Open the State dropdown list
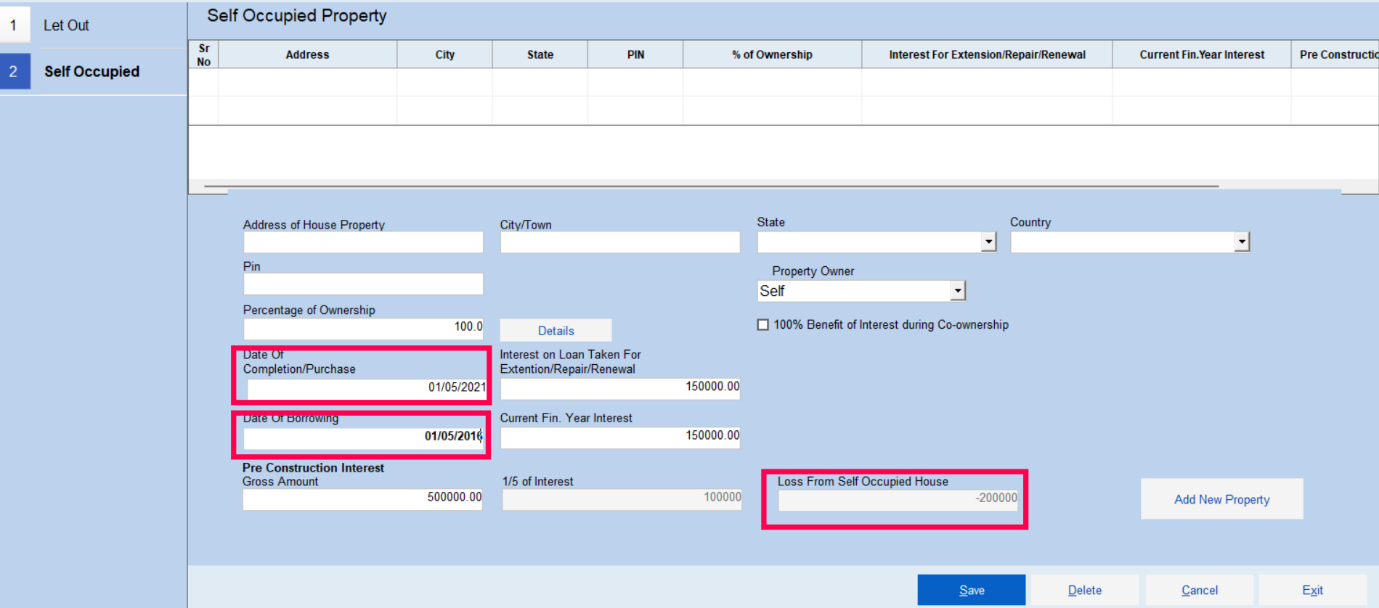 pos(988,242)
